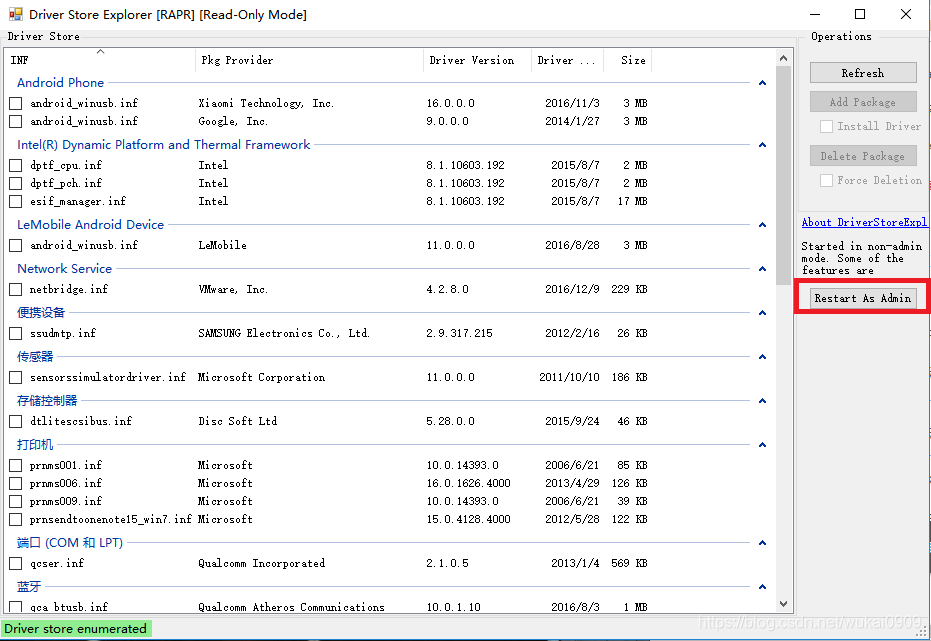Image resolution: width=931 pixels, height=641 pixels.
Task: Minimize the Driver Store Explorer window
Action: pos(815,14)
